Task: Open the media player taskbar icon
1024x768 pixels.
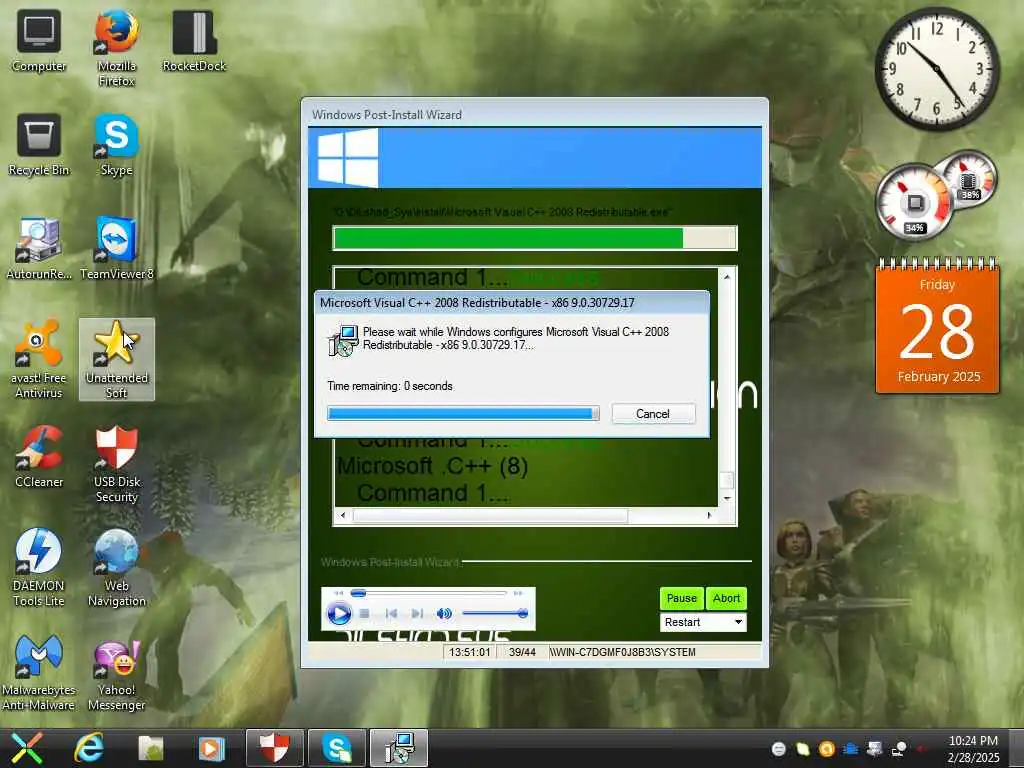Action: pos(211,748)
